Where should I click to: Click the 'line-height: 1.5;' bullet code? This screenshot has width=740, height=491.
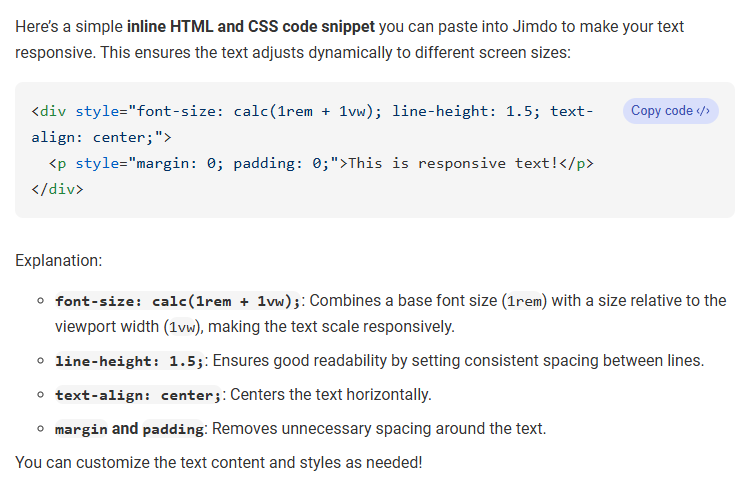click(129, 361)
